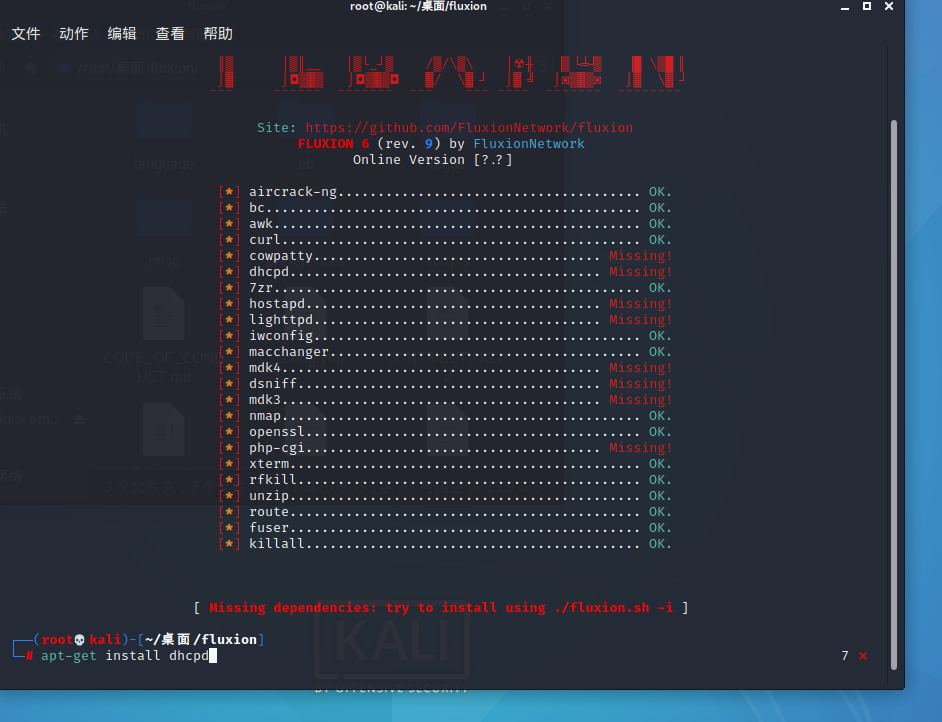Open the 文件 menu
Image resolution: width=942 pixels, height=722 pixels.
(26, 34)
